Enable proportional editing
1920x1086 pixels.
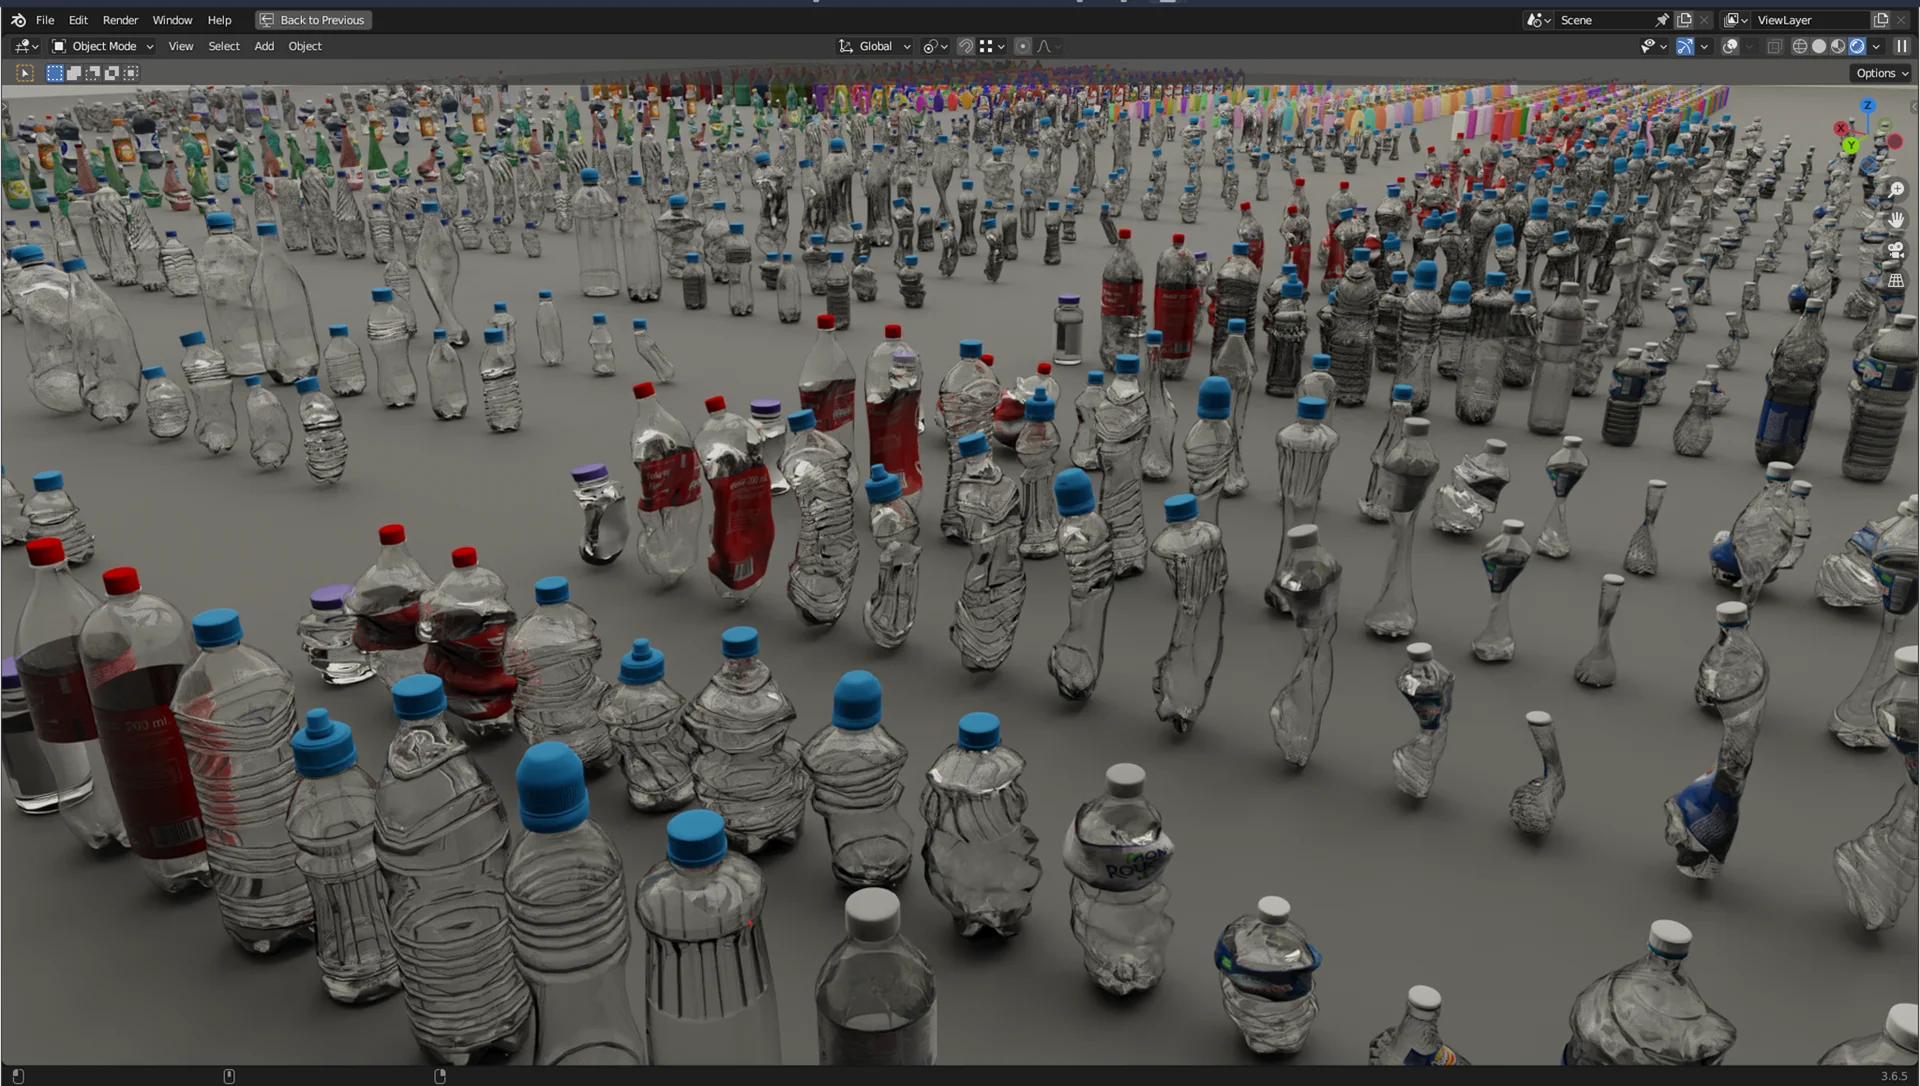[x=1022, y=46]
